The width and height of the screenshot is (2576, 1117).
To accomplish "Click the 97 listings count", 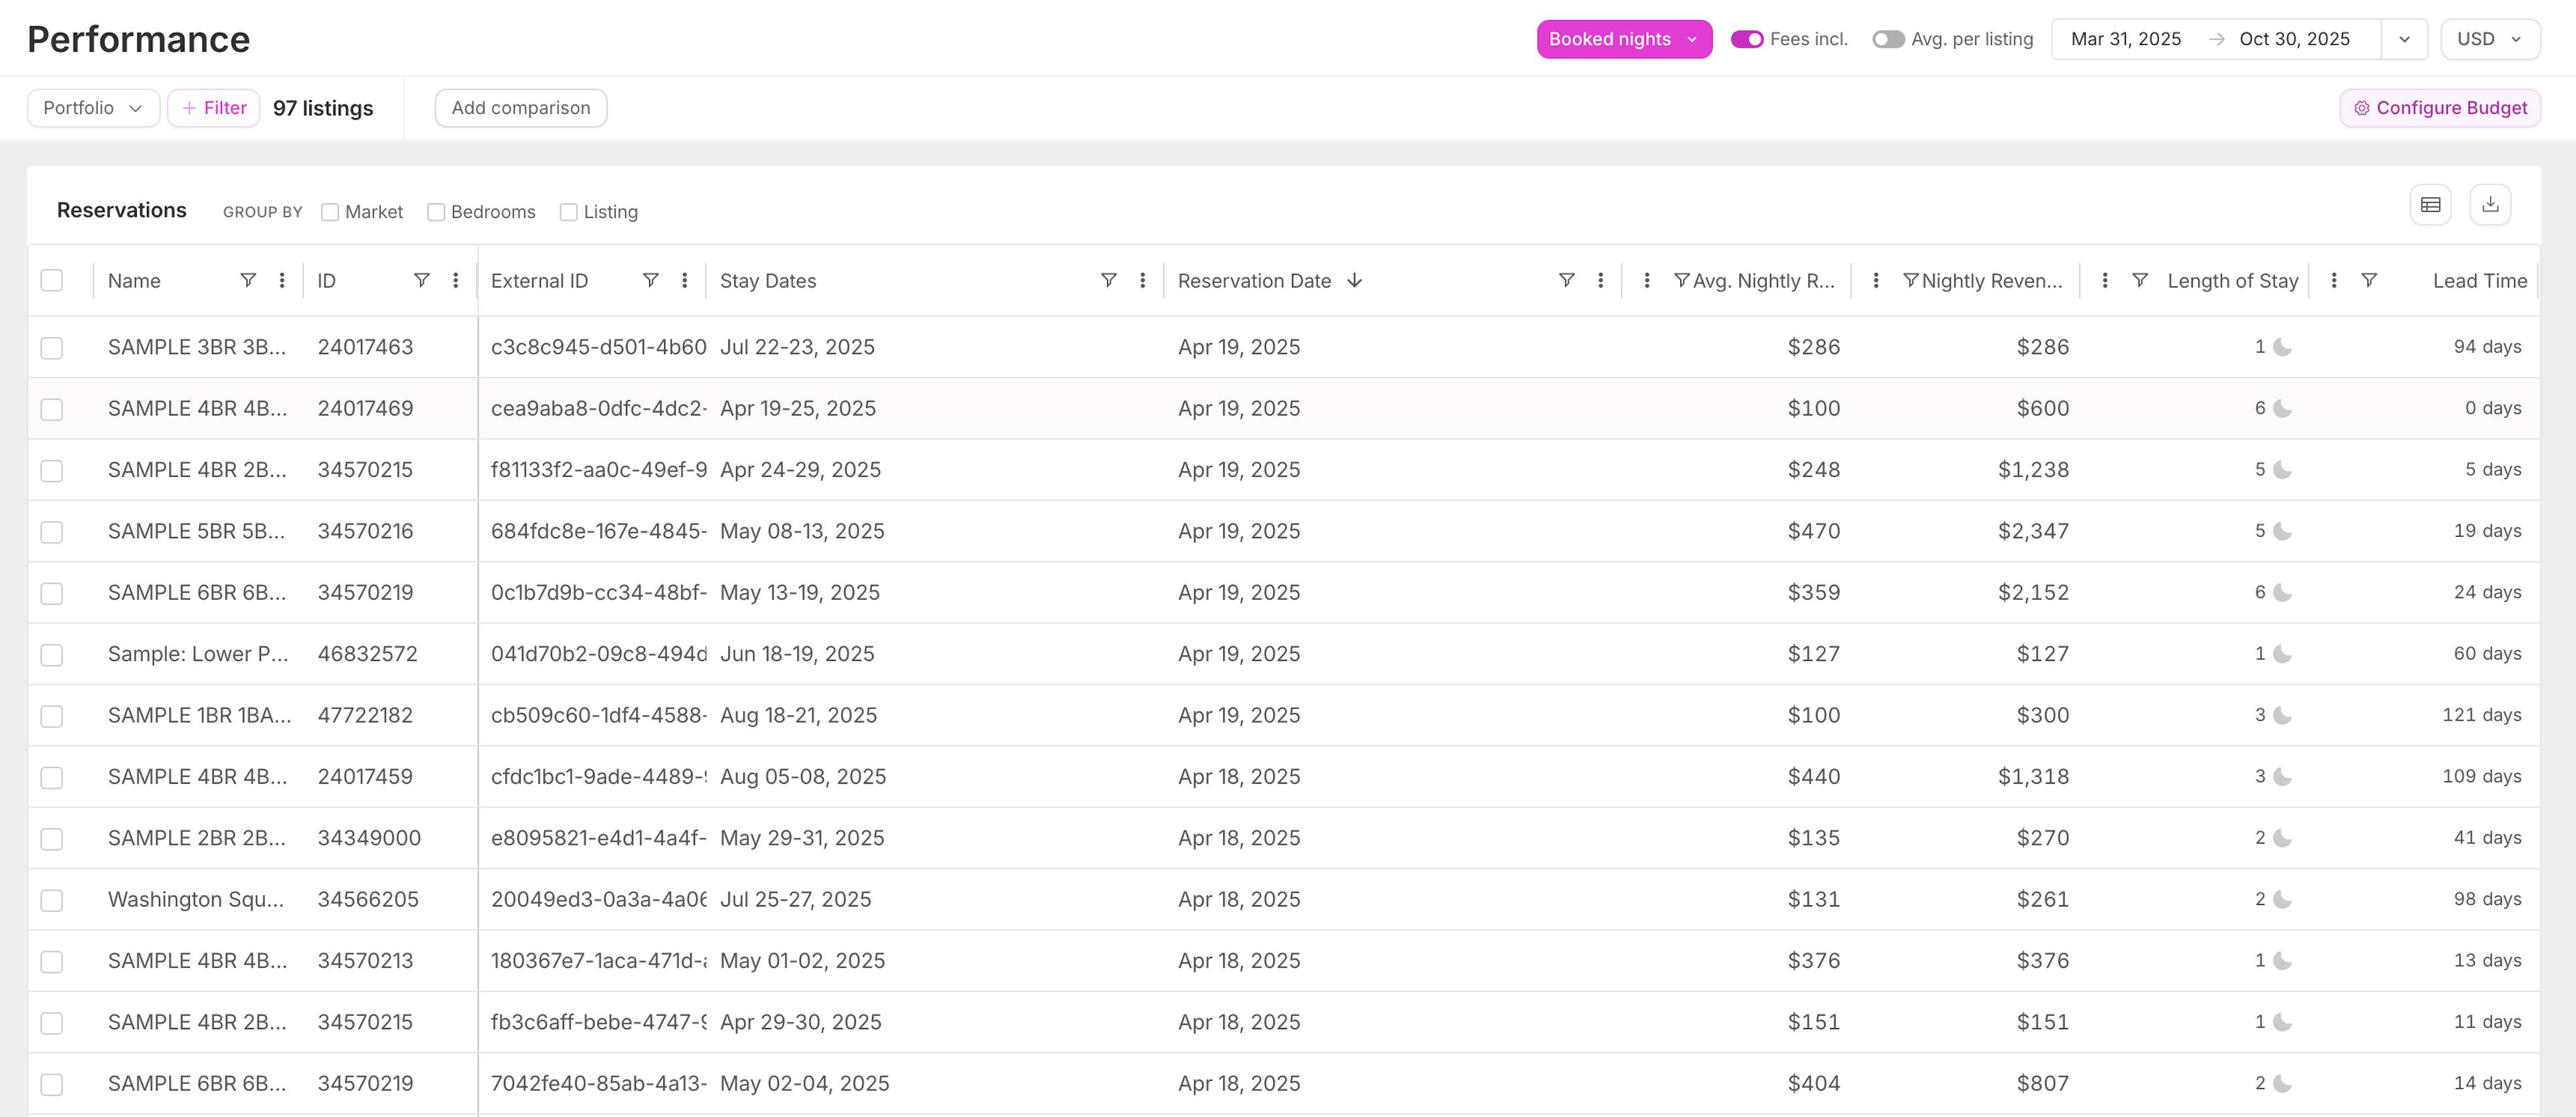I will click(x=323, y=108).
